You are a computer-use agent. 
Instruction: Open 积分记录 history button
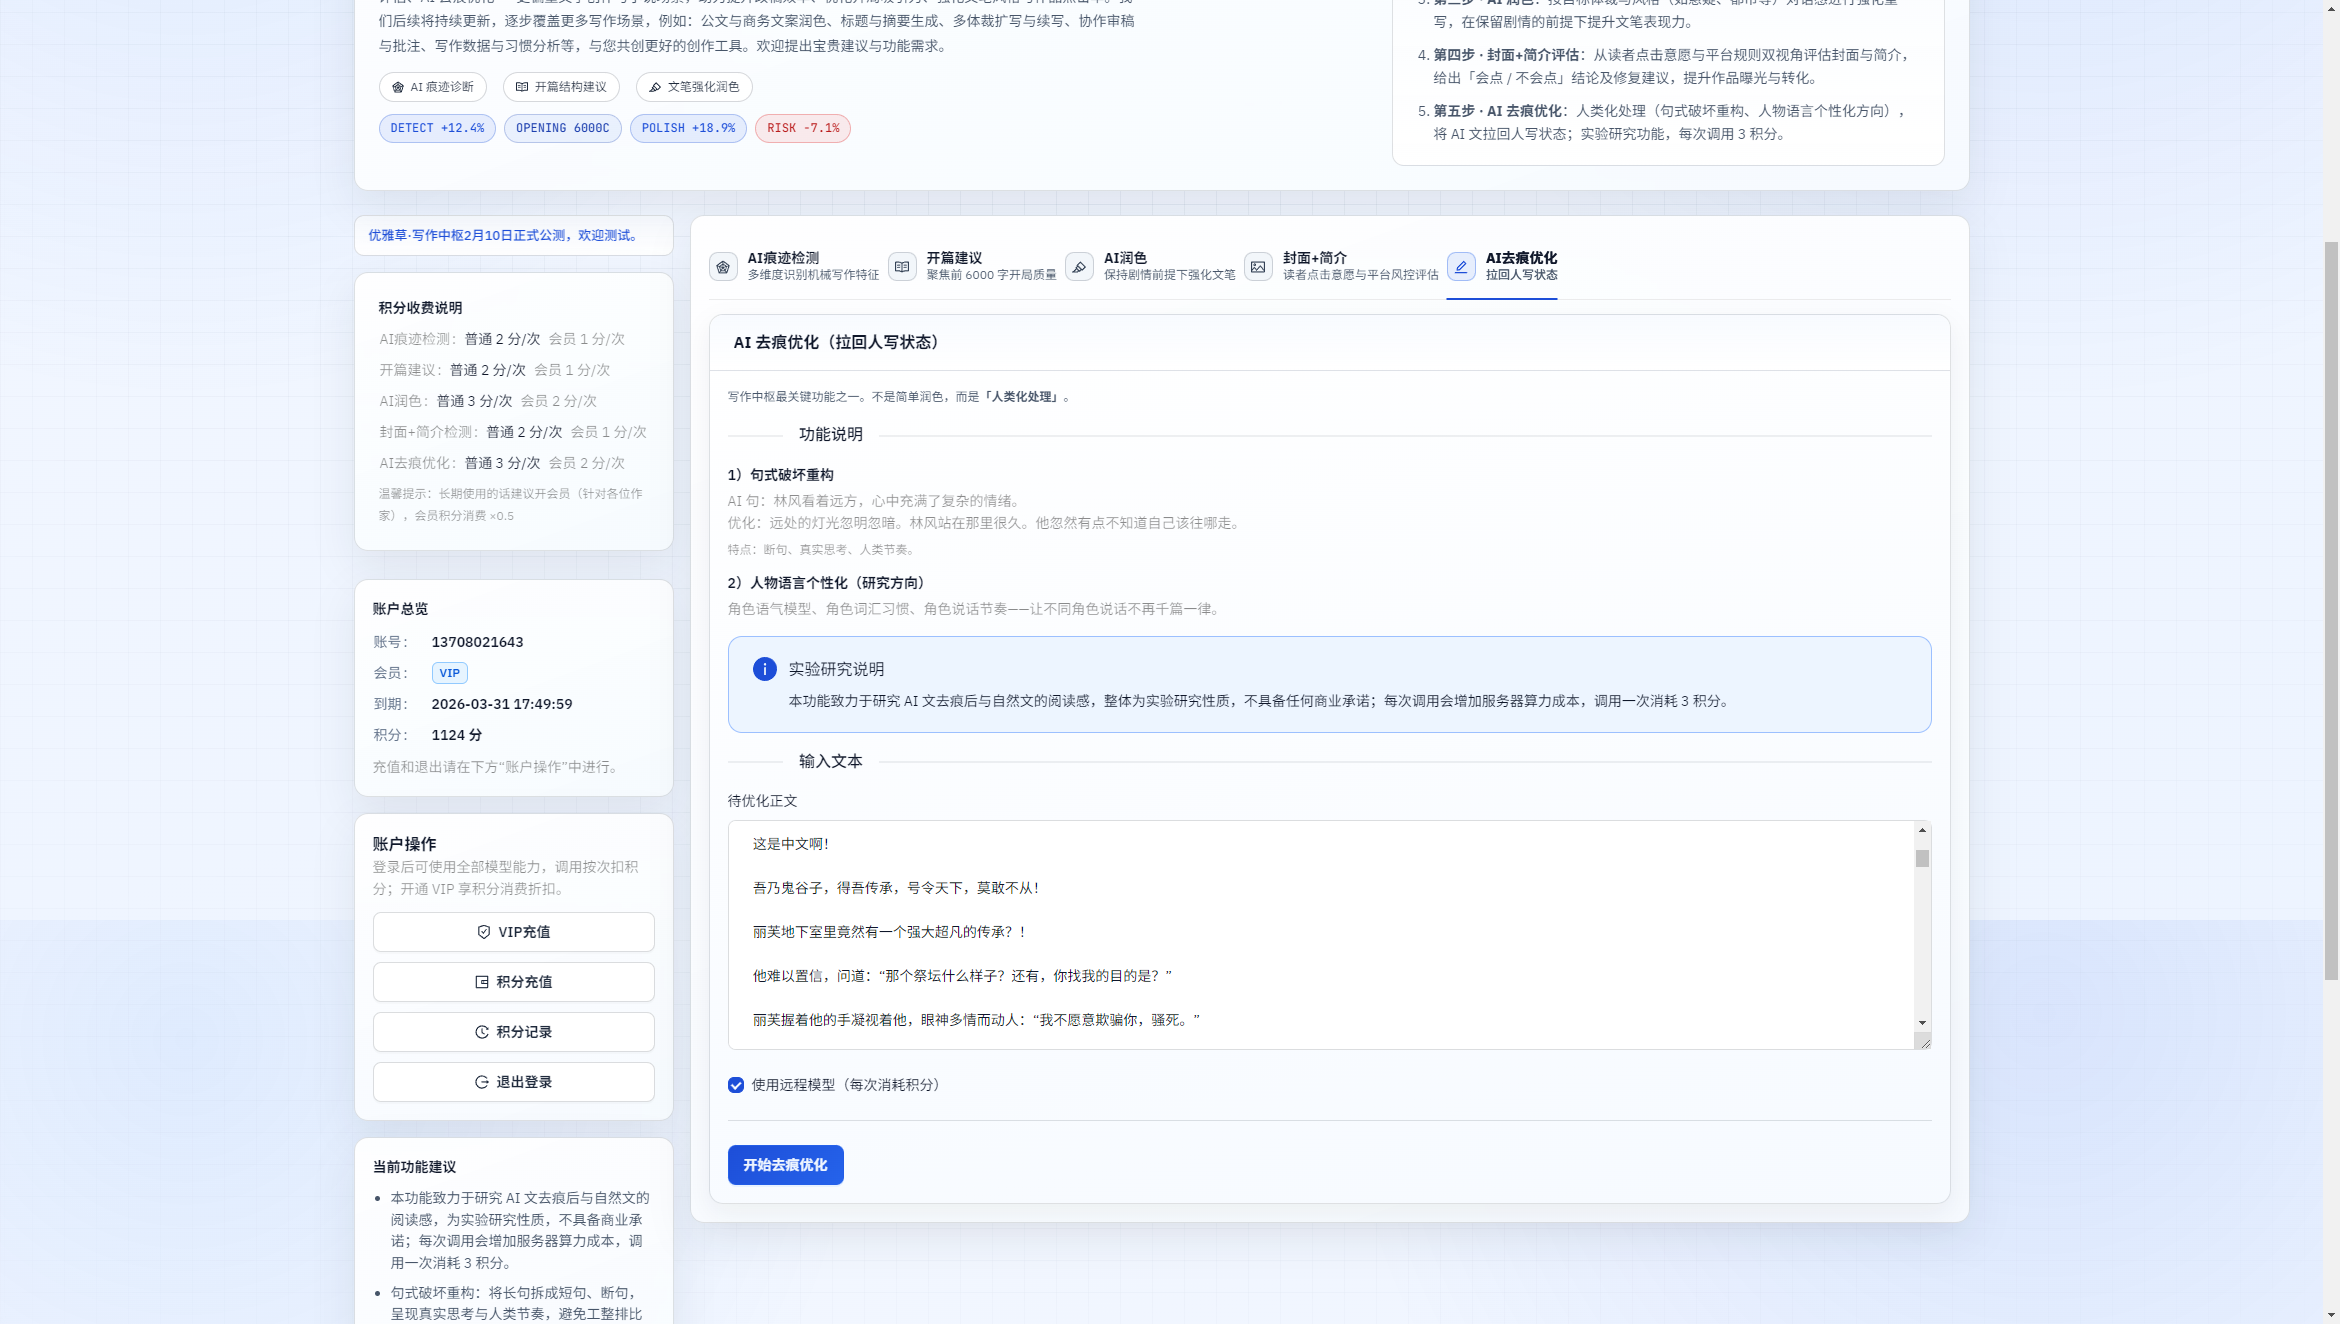[x=514, y=1032]
